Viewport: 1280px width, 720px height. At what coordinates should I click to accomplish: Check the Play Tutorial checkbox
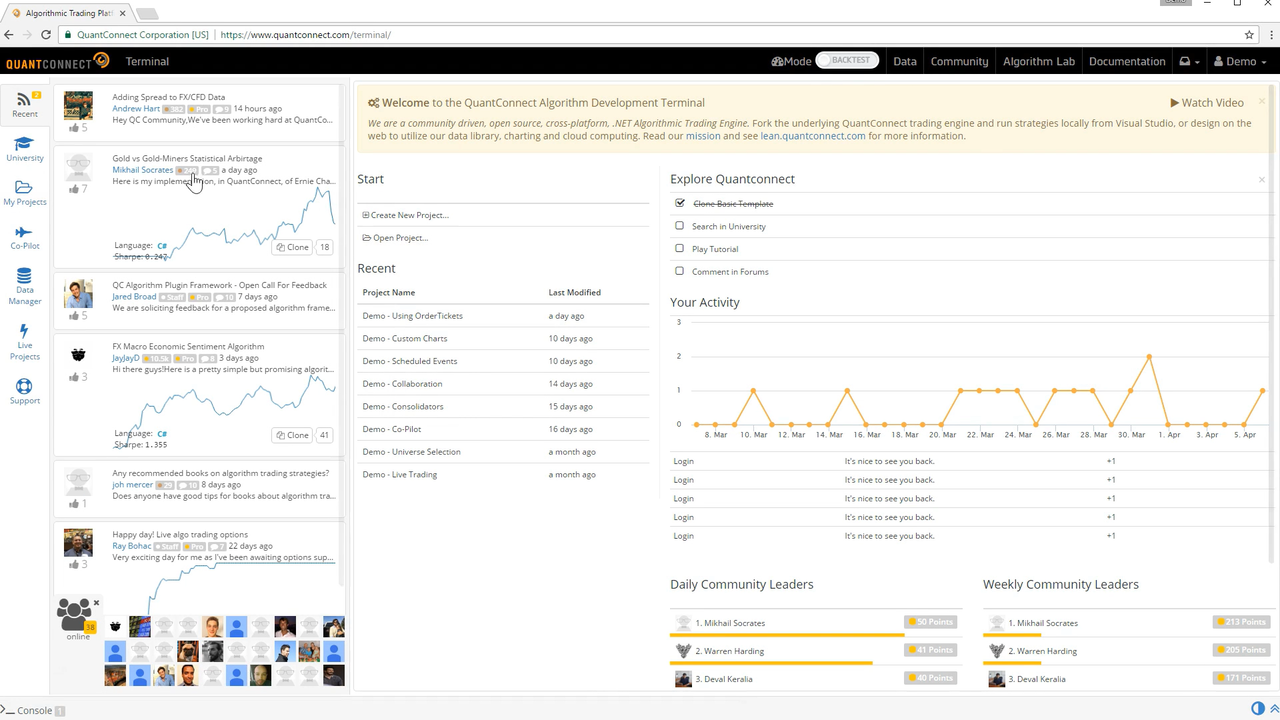pos(680,249)
